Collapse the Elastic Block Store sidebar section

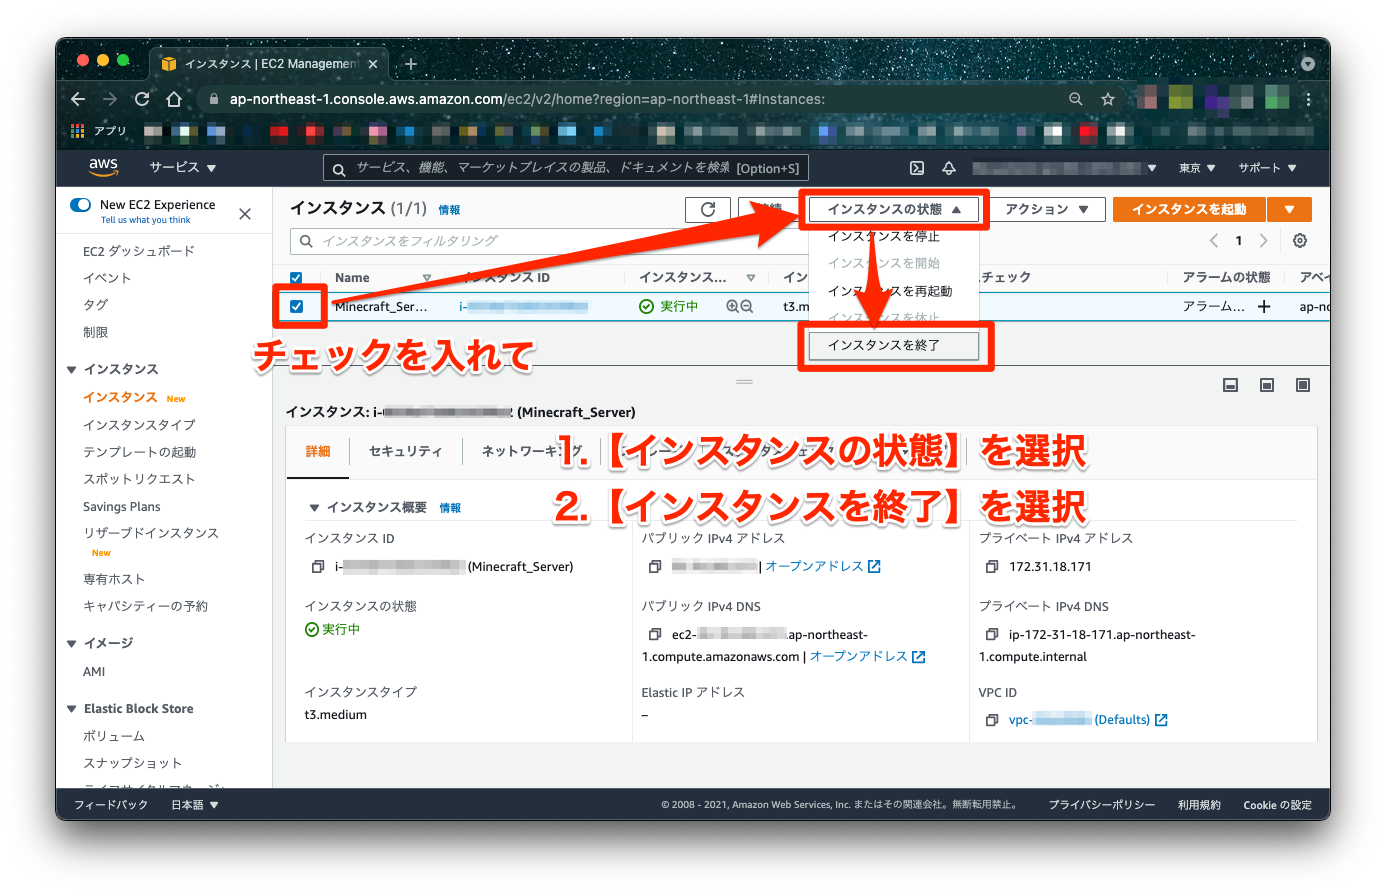point(72,709)
